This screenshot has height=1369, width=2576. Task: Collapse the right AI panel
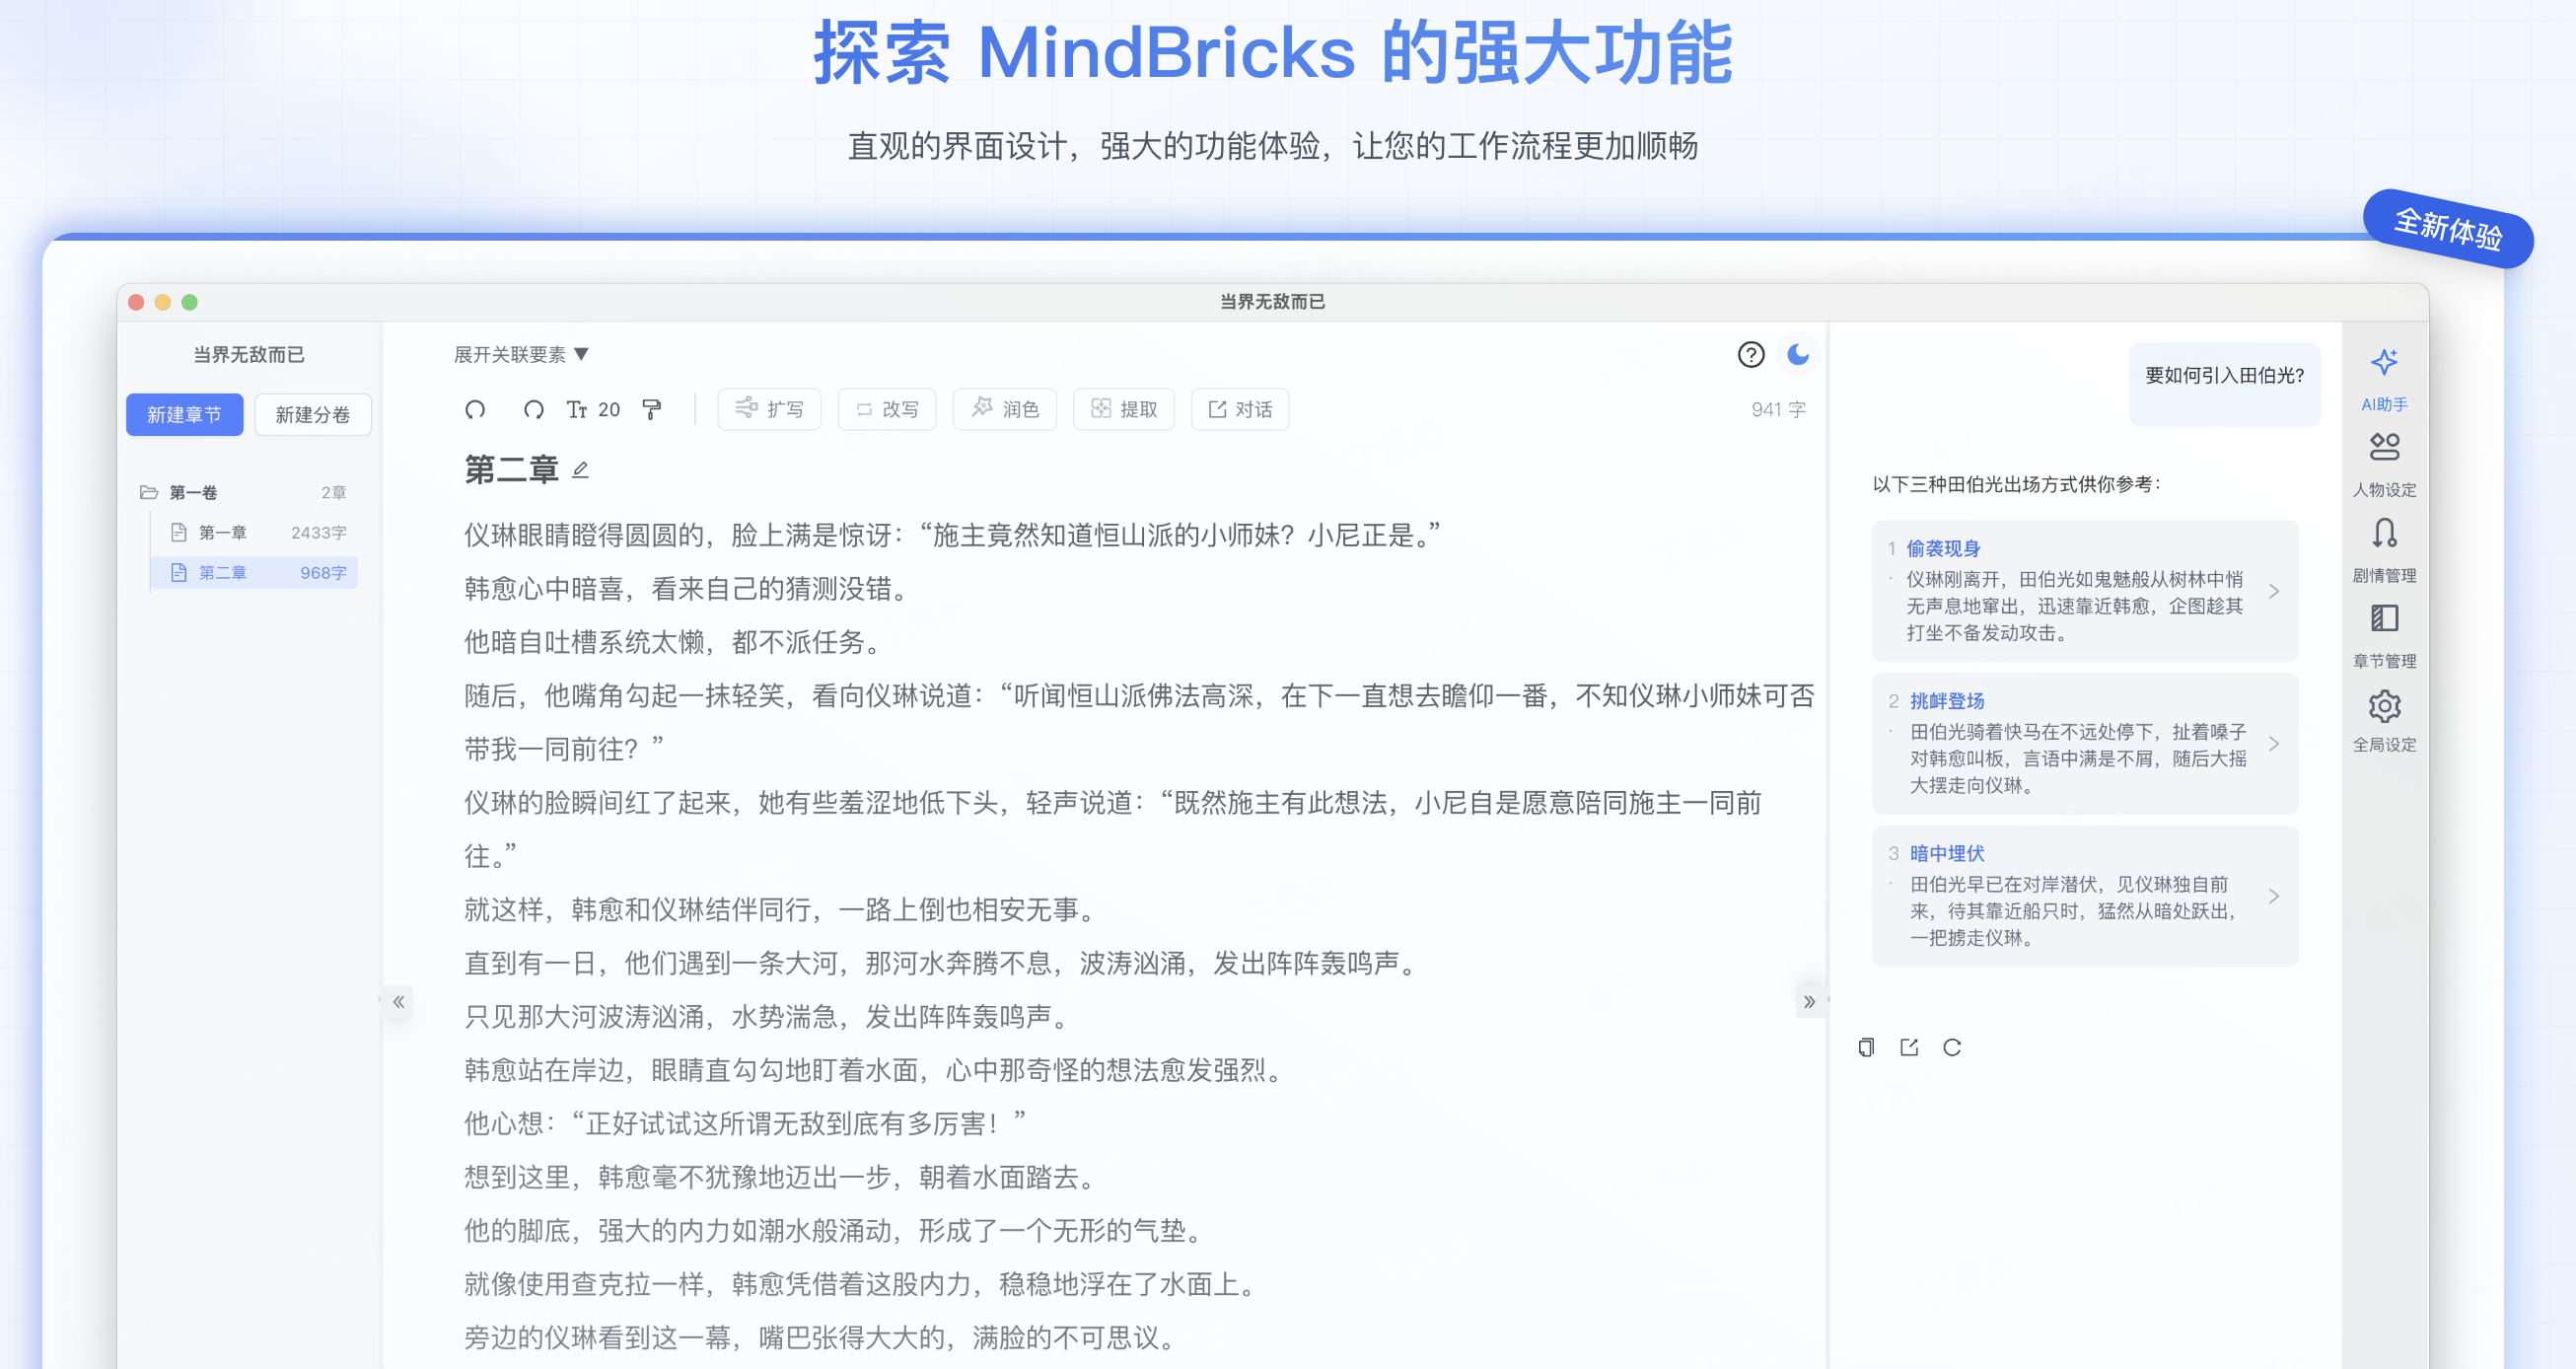[1808, 1001]
